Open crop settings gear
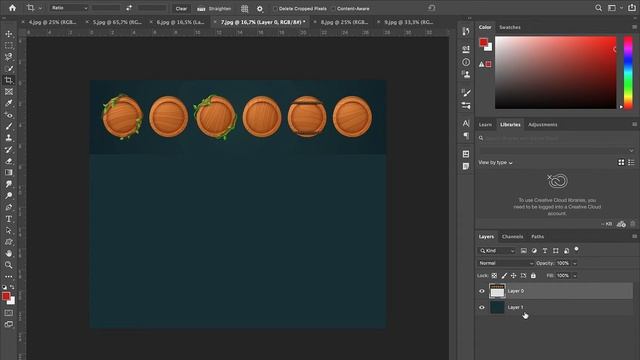 (x=260, y=8)
